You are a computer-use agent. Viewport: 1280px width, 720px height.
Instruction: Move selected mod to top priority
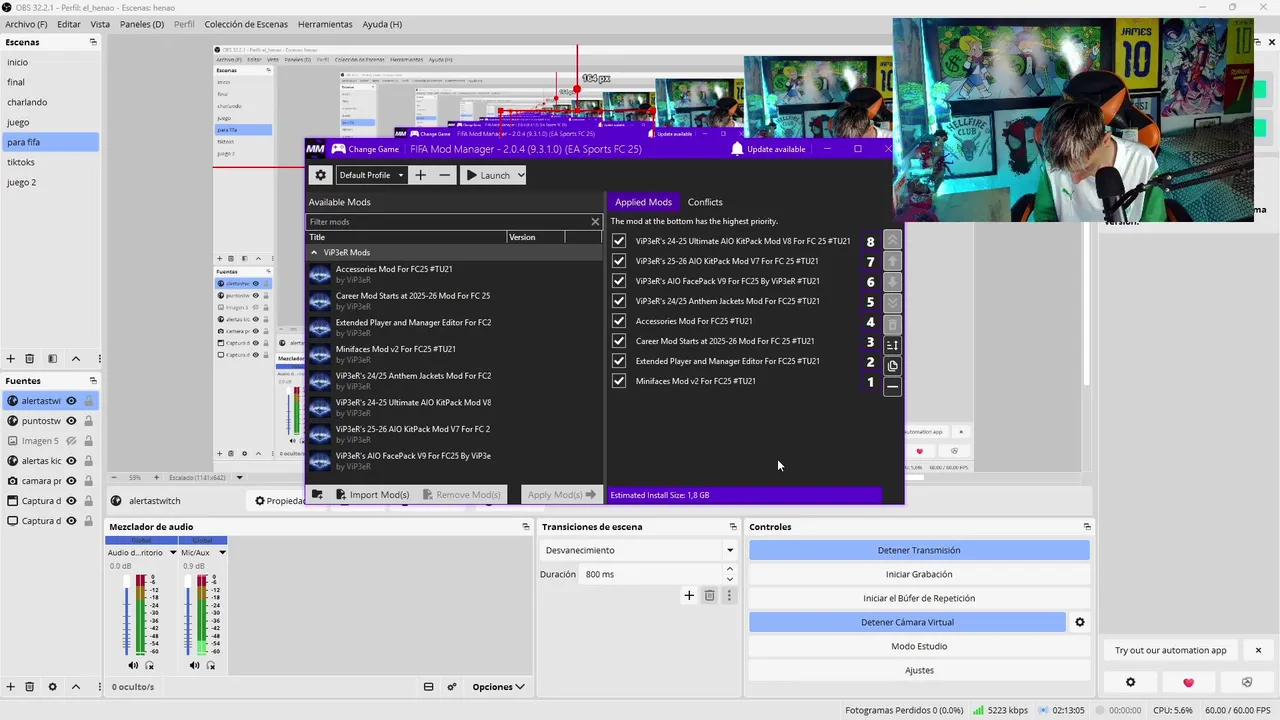[893, 241]
